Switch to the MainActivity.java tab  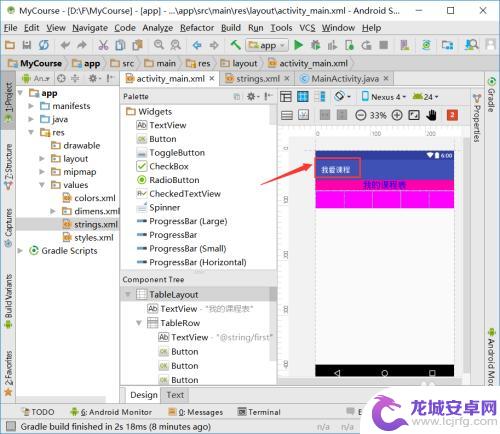[x=345, y=79]
